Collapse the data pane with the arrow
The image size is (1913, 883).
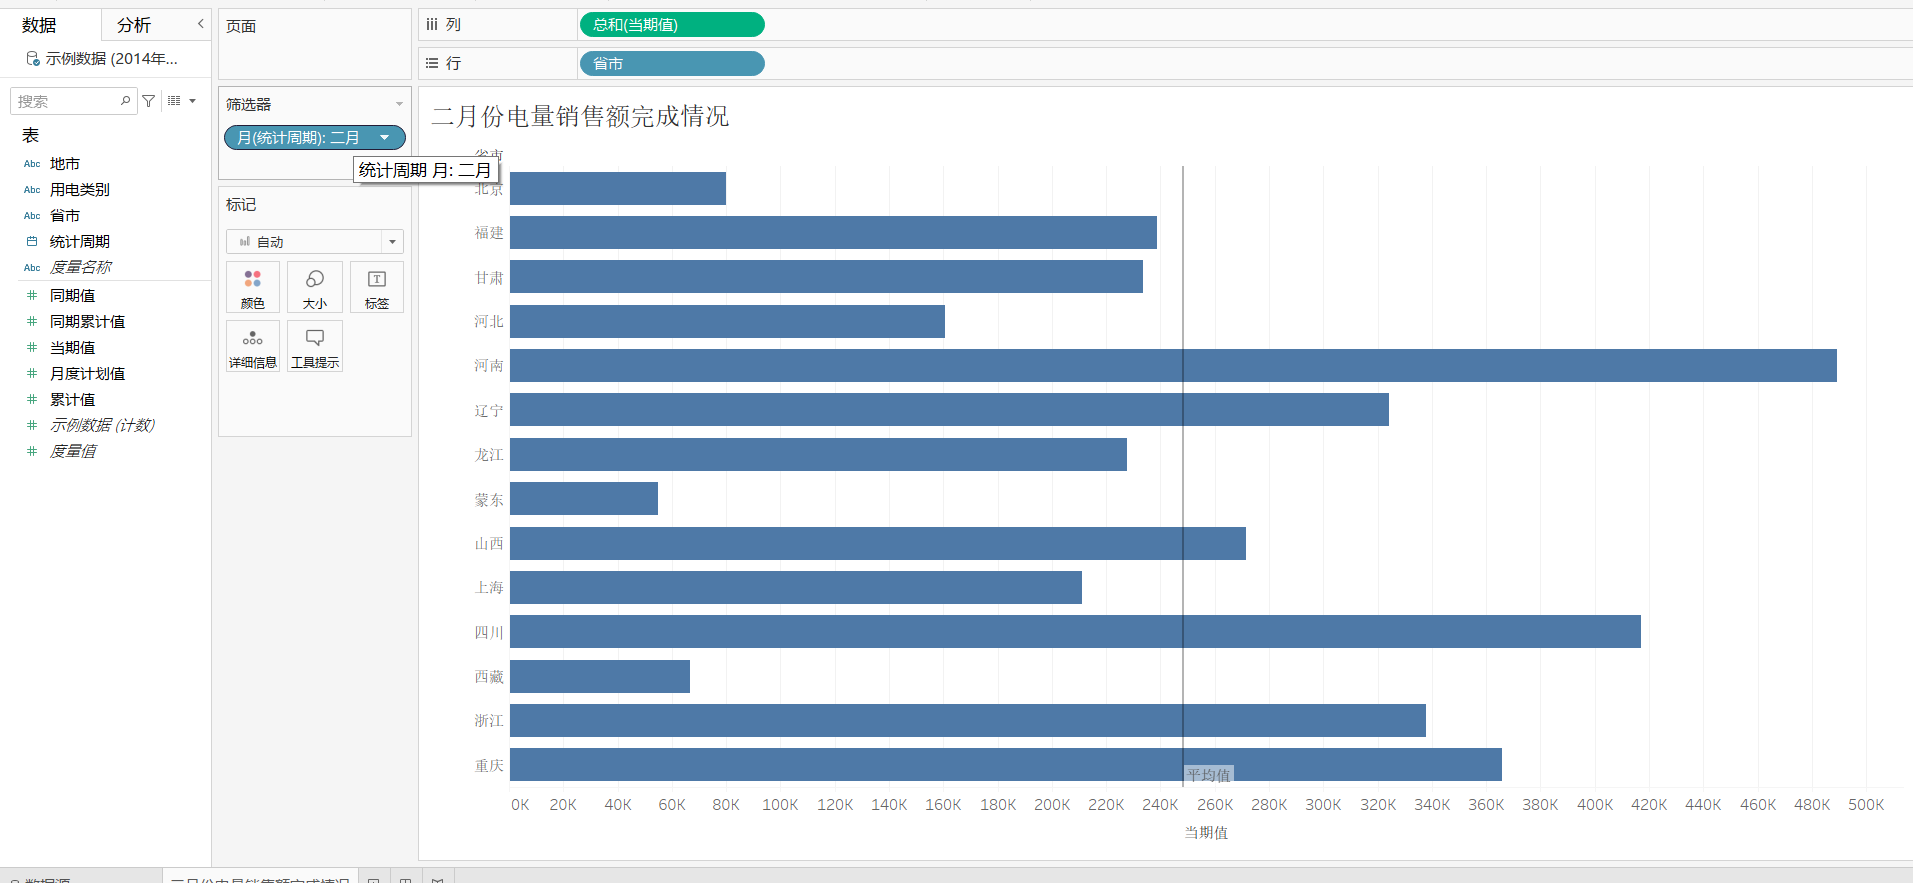(x=200, y=24)
